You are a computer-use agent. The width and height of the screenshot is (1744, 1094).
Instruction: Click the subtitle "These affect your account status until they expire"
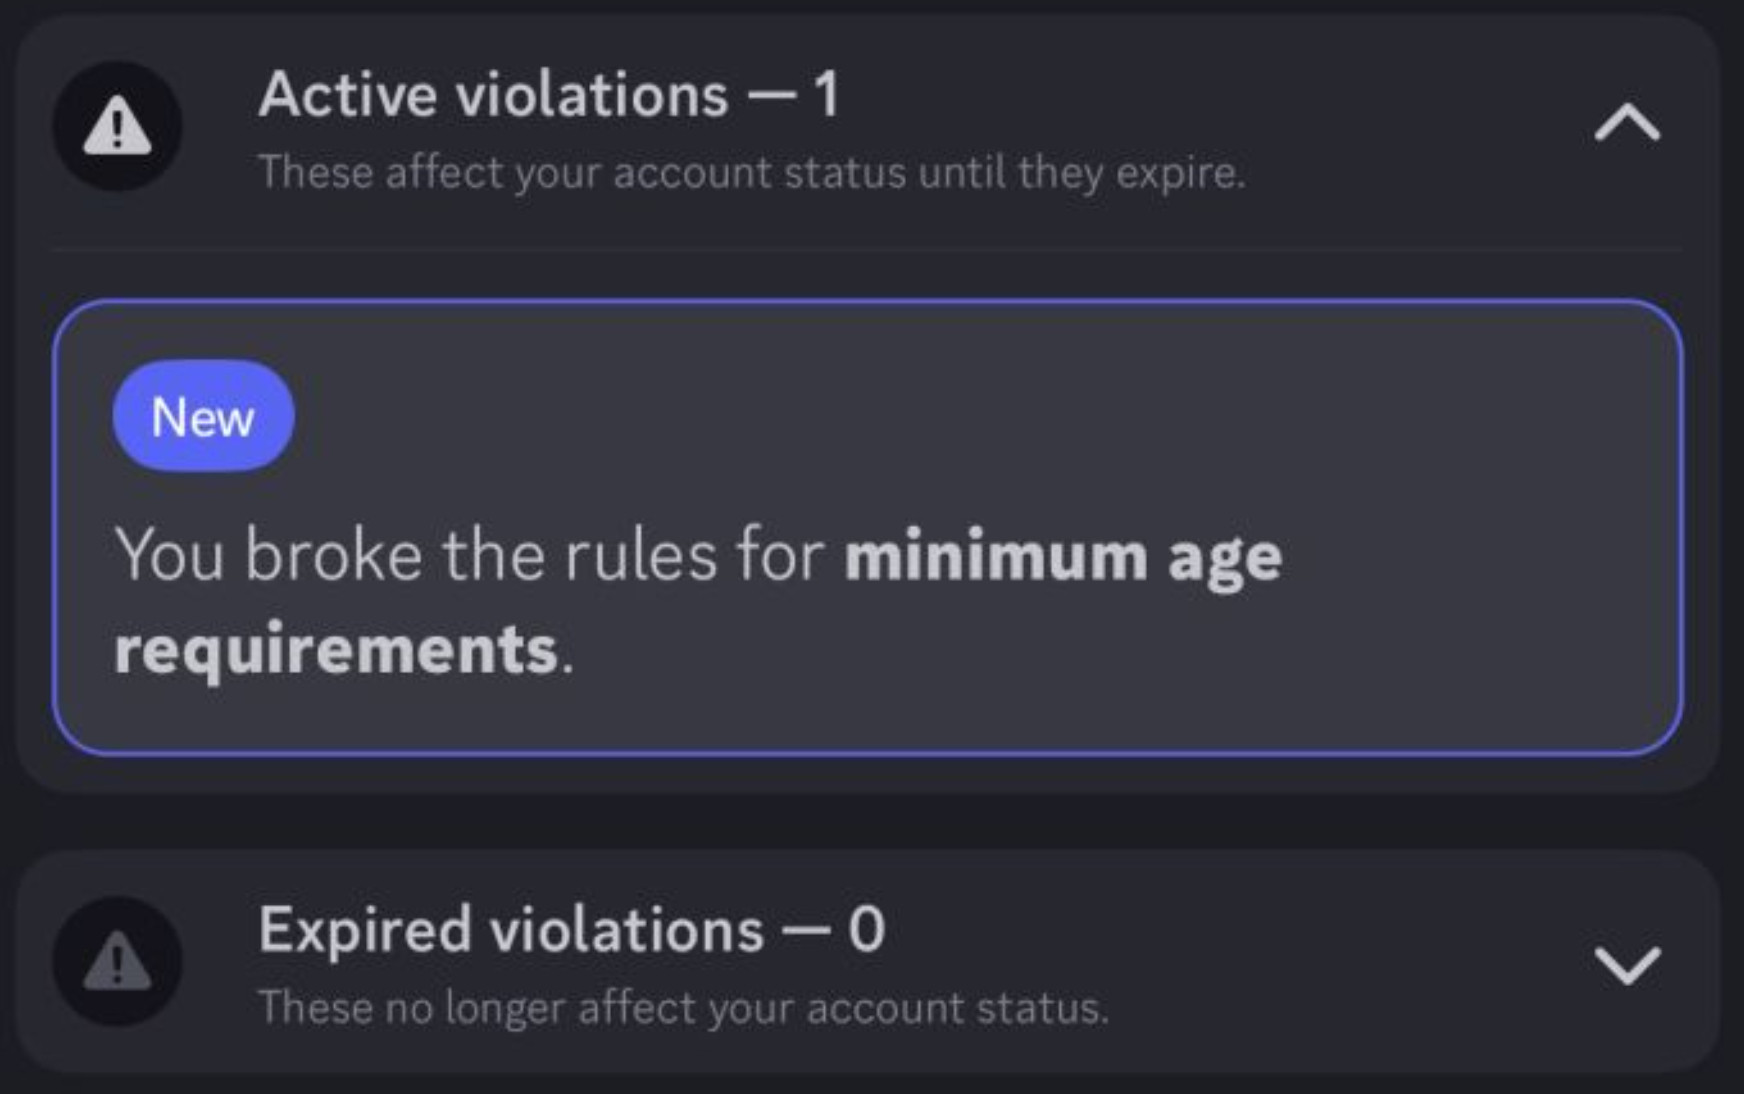point(752,173)
